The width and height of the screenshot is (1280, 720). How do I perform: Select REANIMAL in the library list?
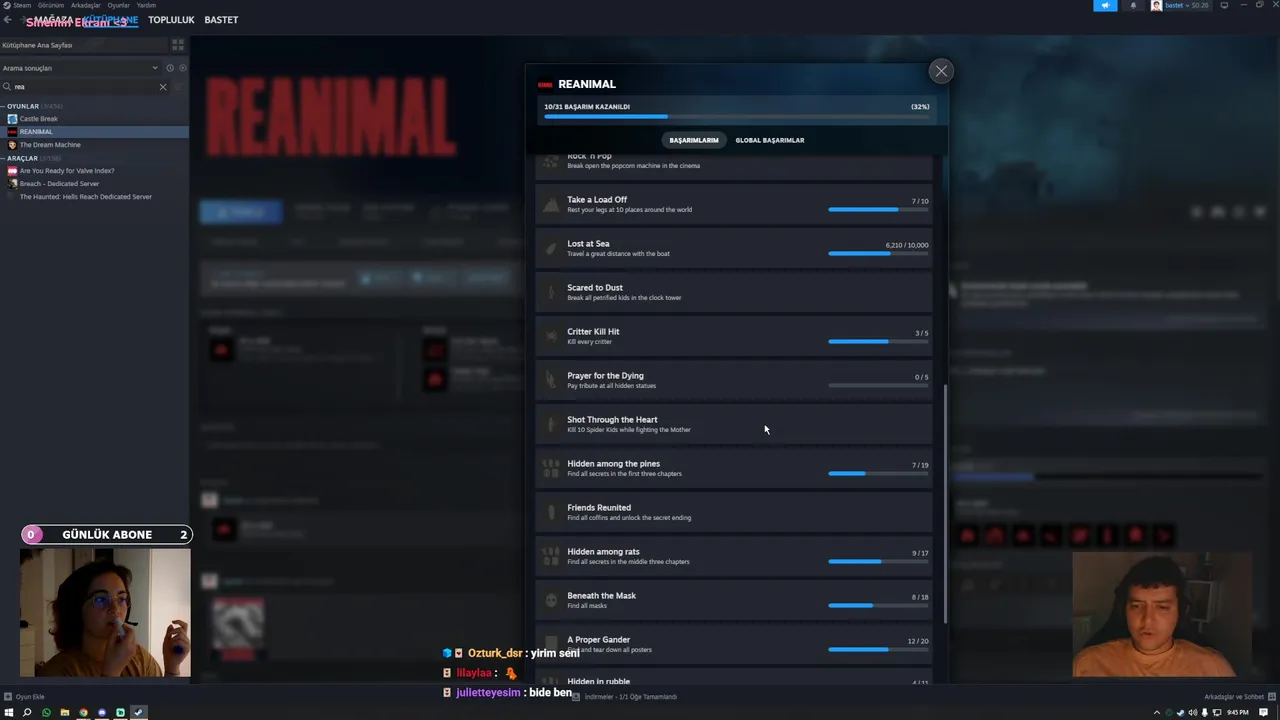[94, 132]
